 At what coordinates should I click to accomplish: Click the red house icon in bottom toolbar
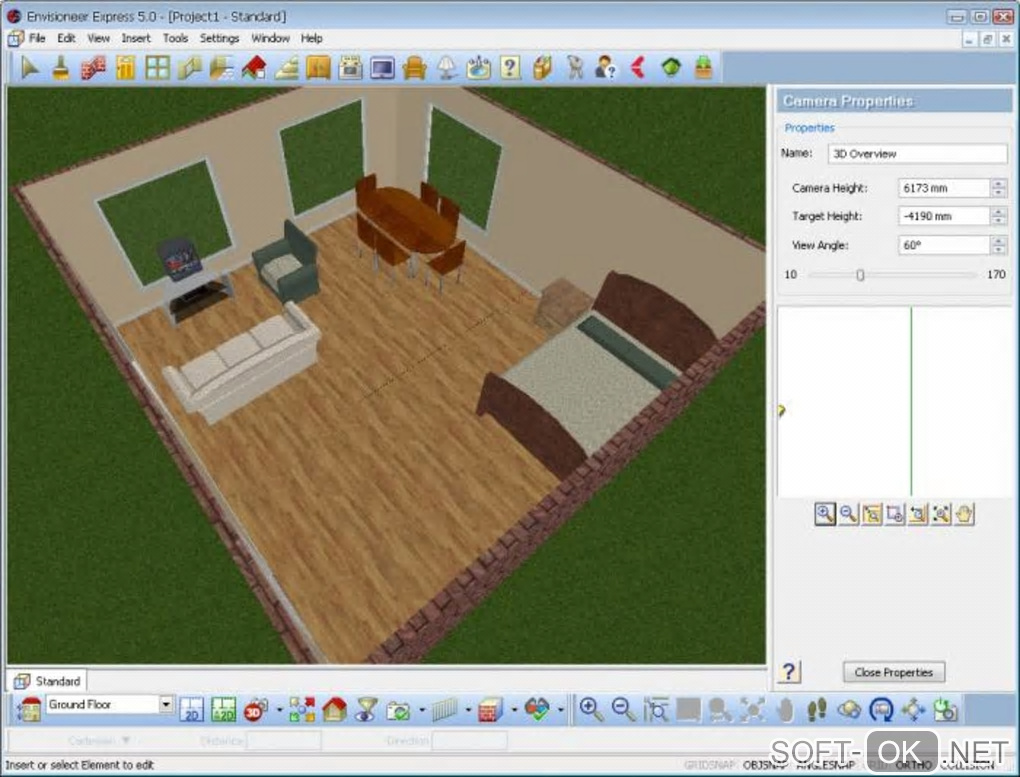334,709
